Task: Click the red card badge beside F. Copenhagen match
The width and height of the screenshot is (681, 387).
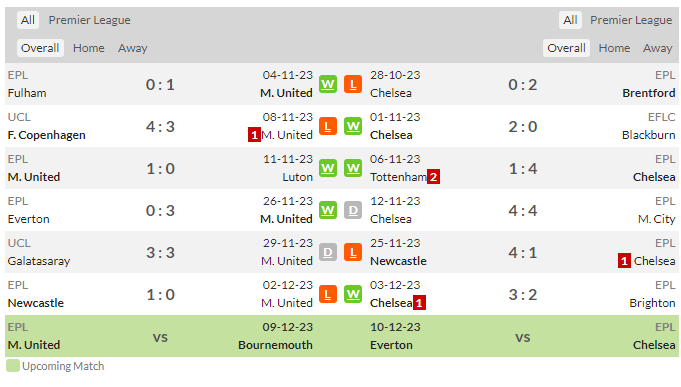Action: [254, 135]
